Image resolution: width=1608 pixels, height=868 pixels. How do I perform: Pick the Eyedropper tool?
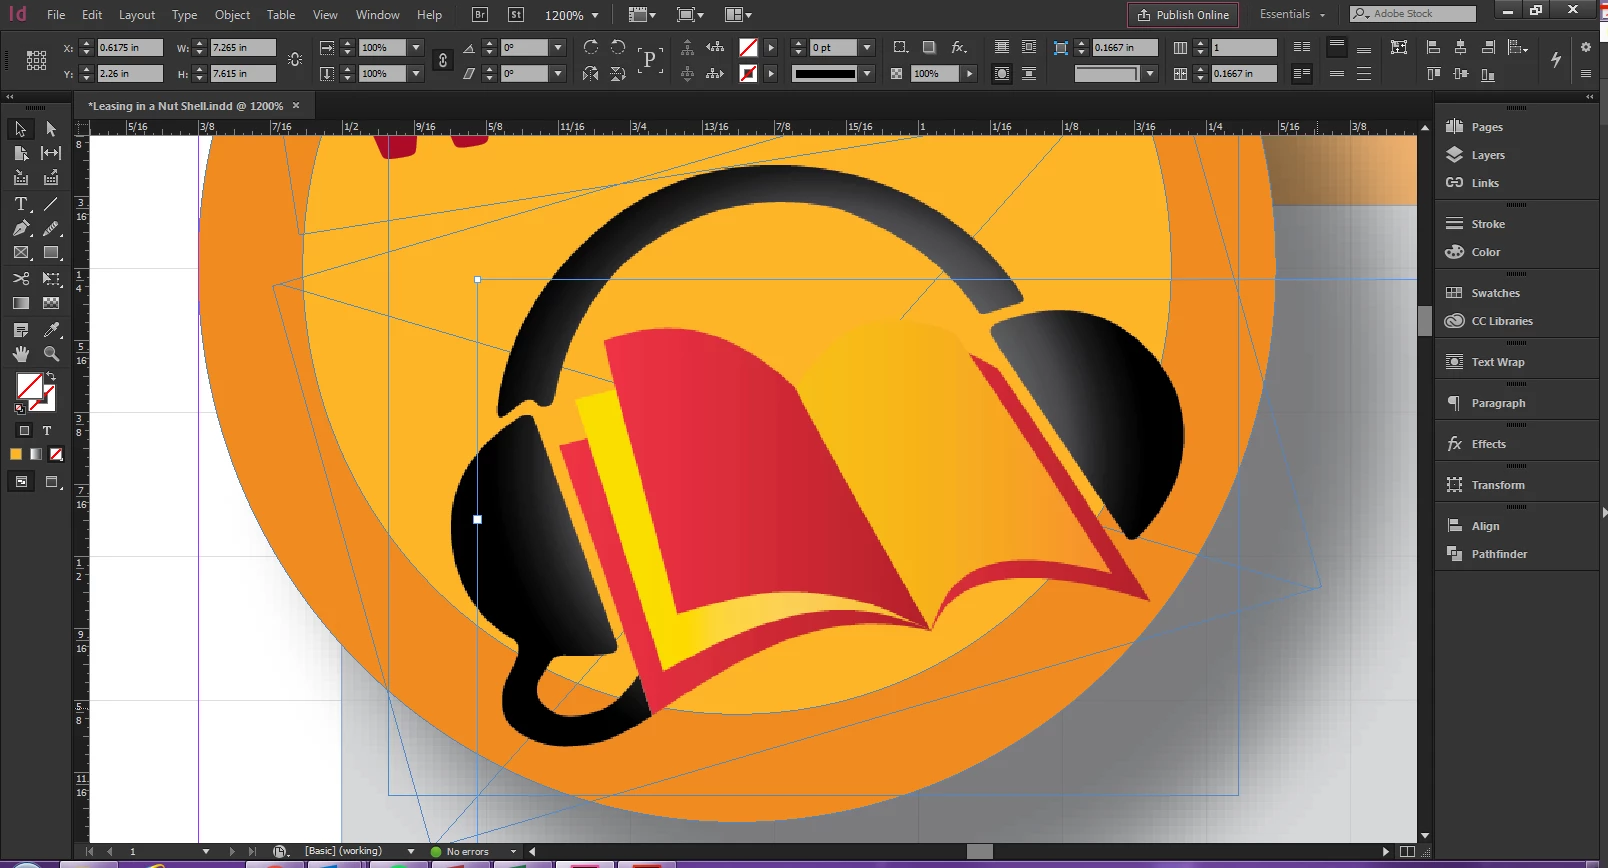(51, 330)
